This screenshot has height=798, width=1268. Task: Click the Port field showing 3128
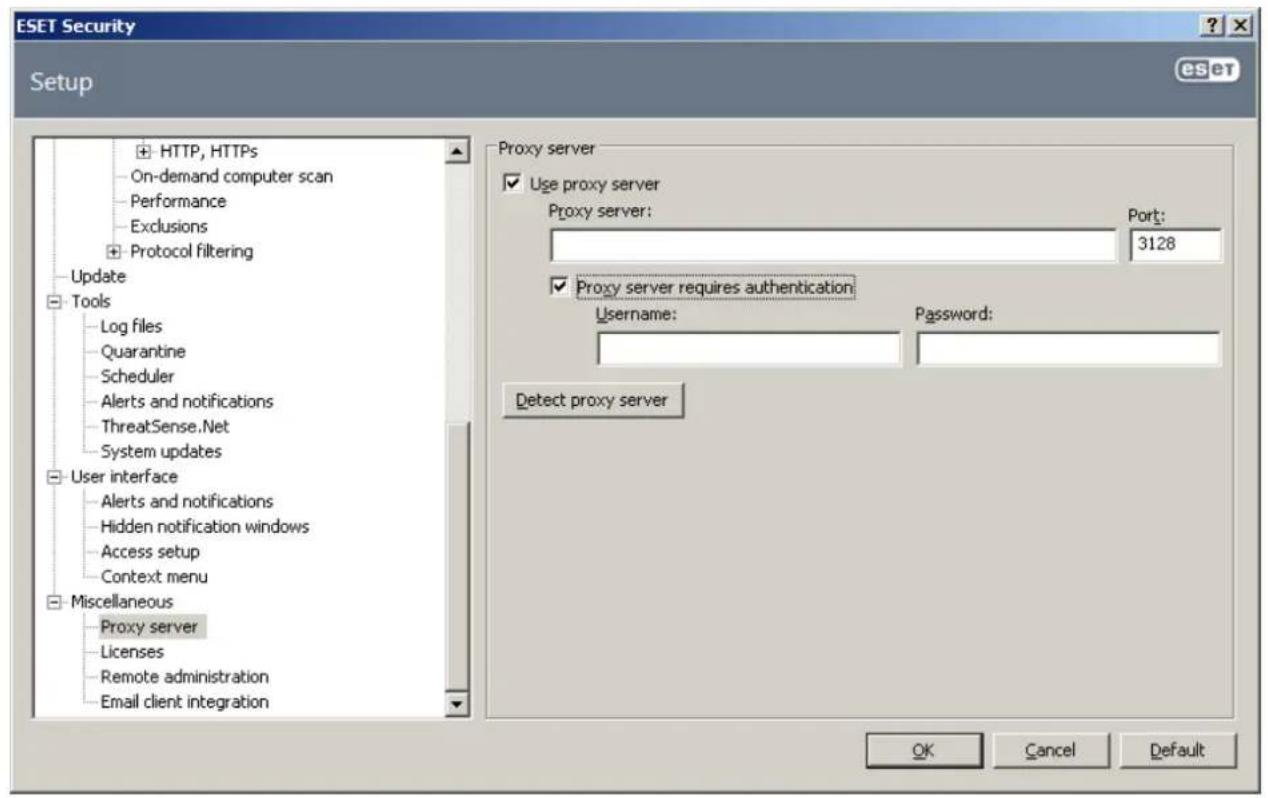[x=1175, y=245]
